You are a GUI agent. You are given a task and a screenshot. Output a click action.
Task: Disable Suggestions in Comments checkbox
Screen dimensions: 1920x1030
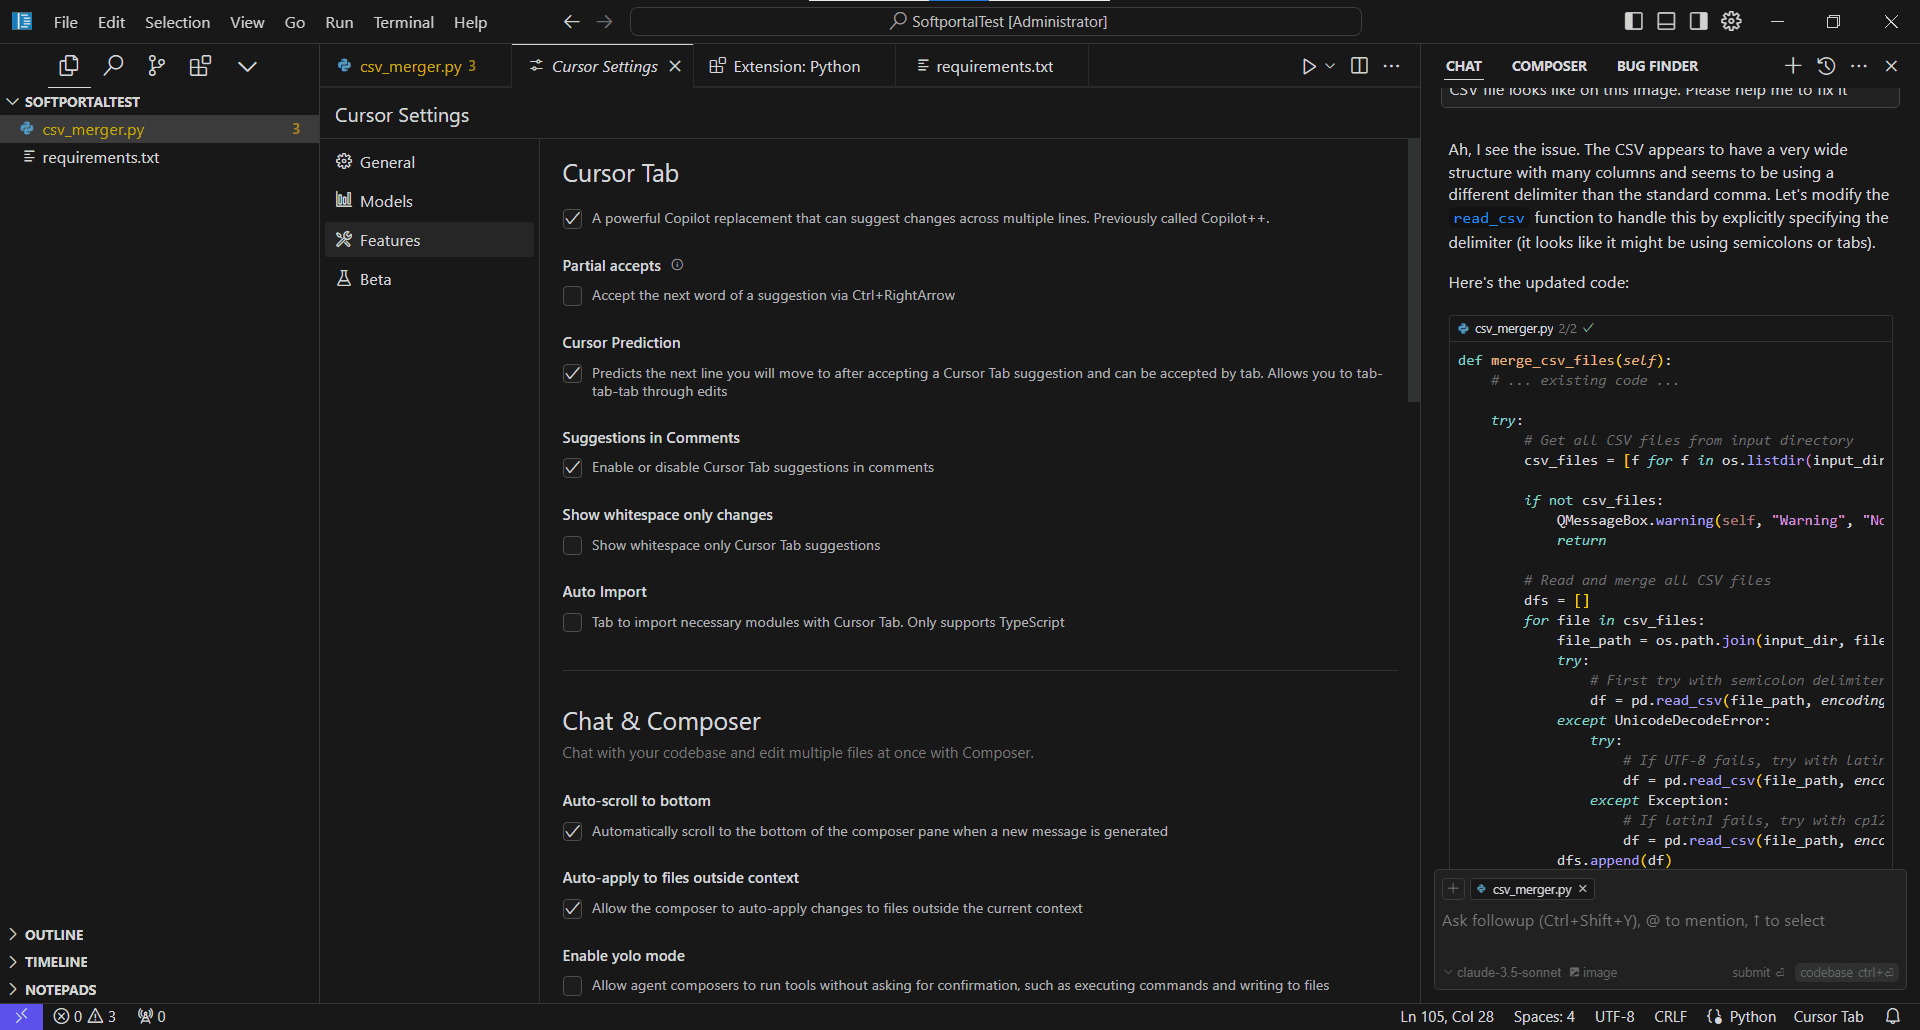click(x=572, y=468)
